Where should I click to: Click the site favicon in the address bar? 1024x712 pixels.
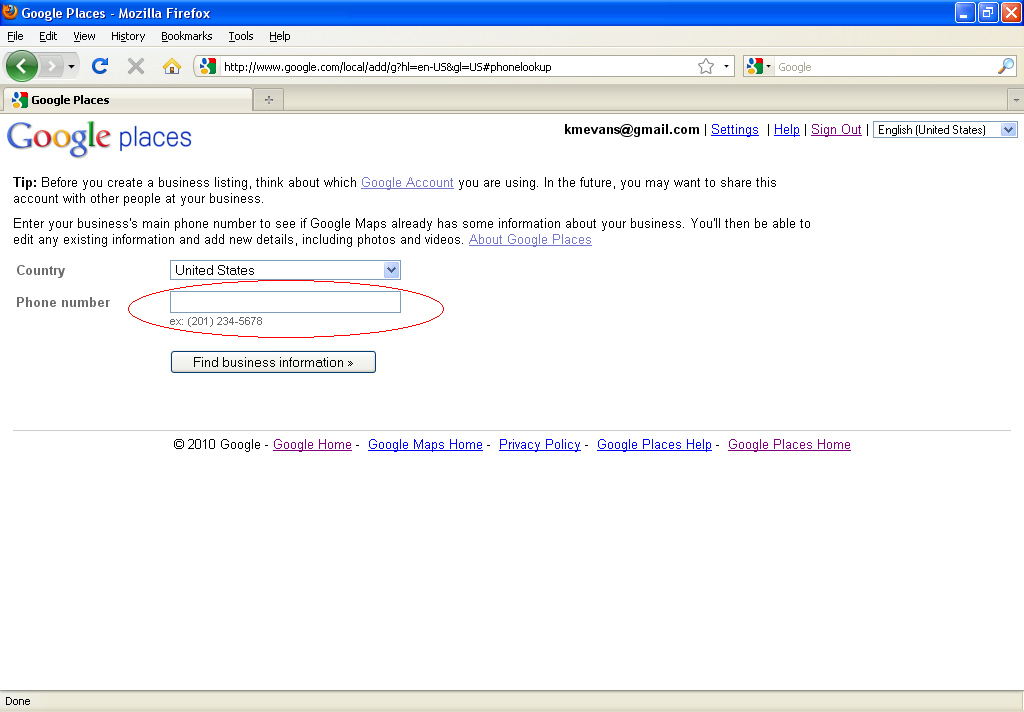point(208,66)
